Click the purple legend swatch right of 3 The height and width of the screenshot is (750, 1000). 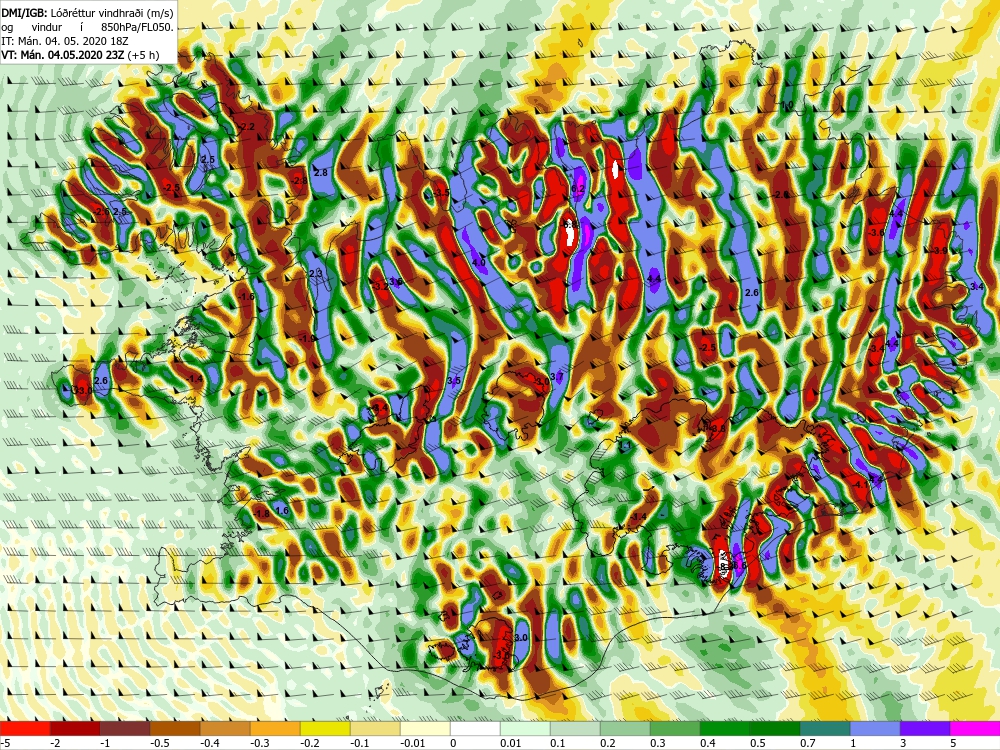click(925, 729)
